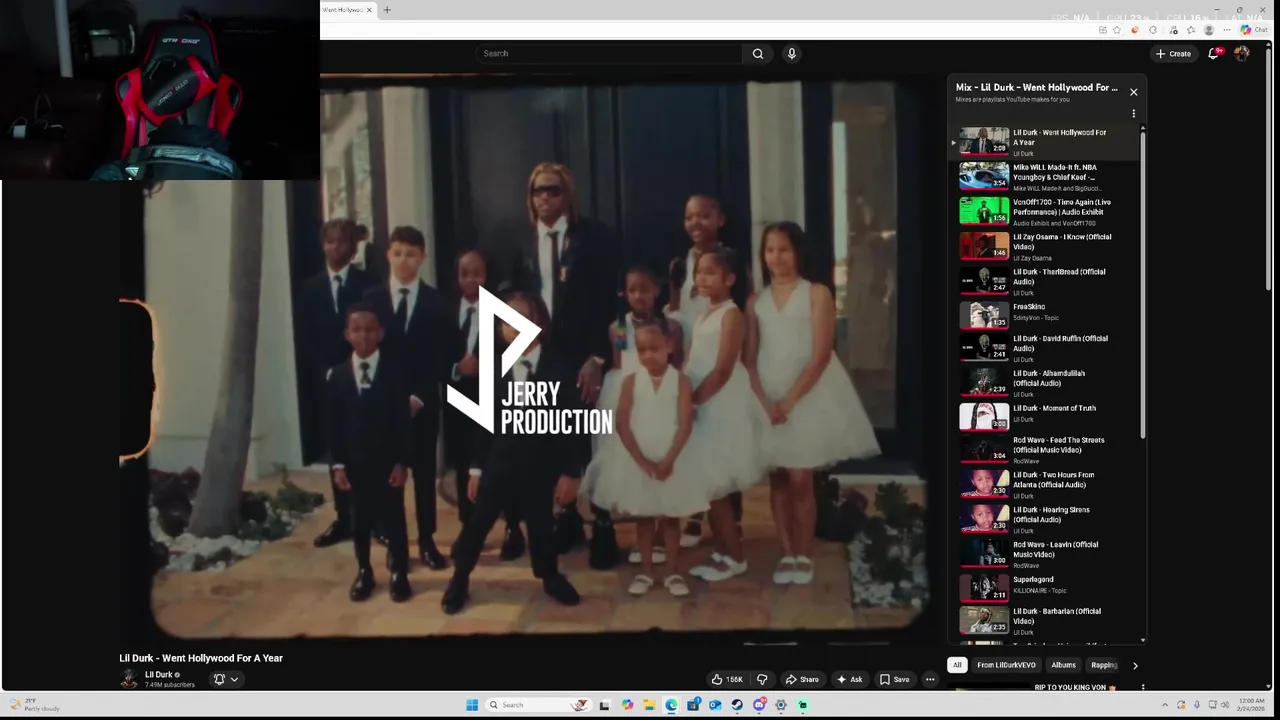Click into the YouTube search field
The height and width of the screenshot is (720, 1280).
click(x=609, y=54)
